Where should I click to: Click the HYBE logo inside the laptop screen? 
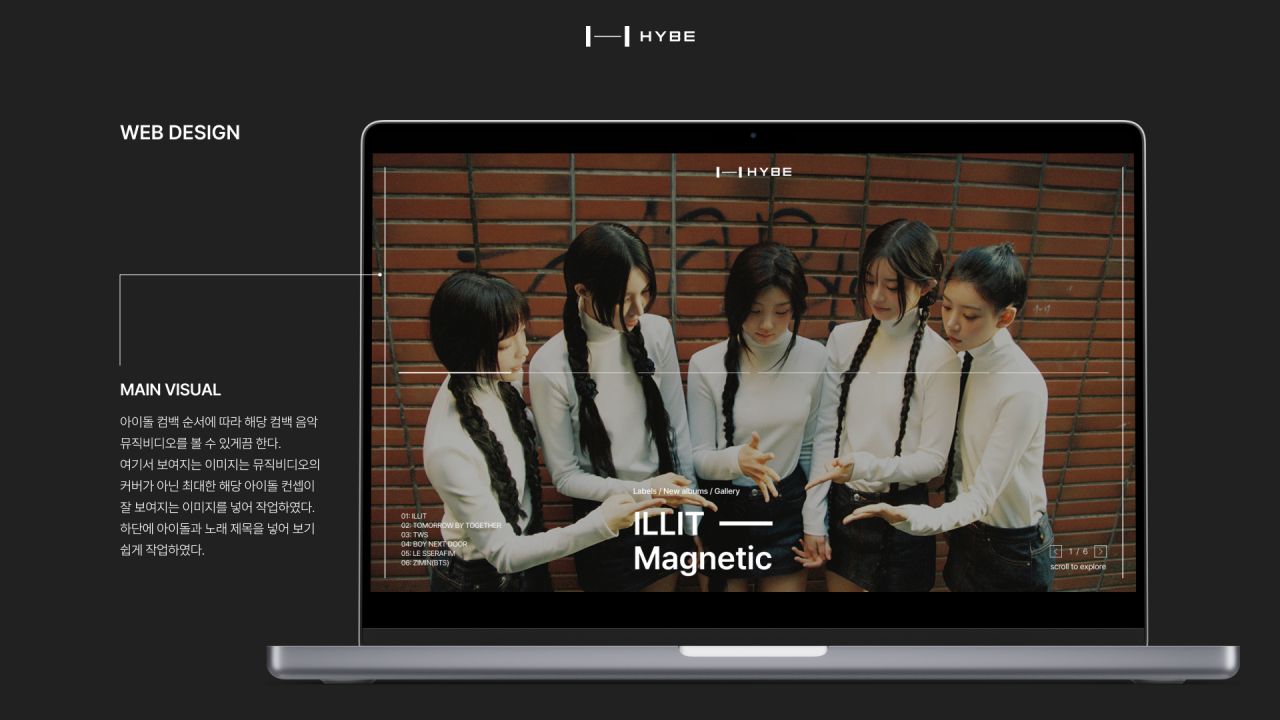coord(753,172)
